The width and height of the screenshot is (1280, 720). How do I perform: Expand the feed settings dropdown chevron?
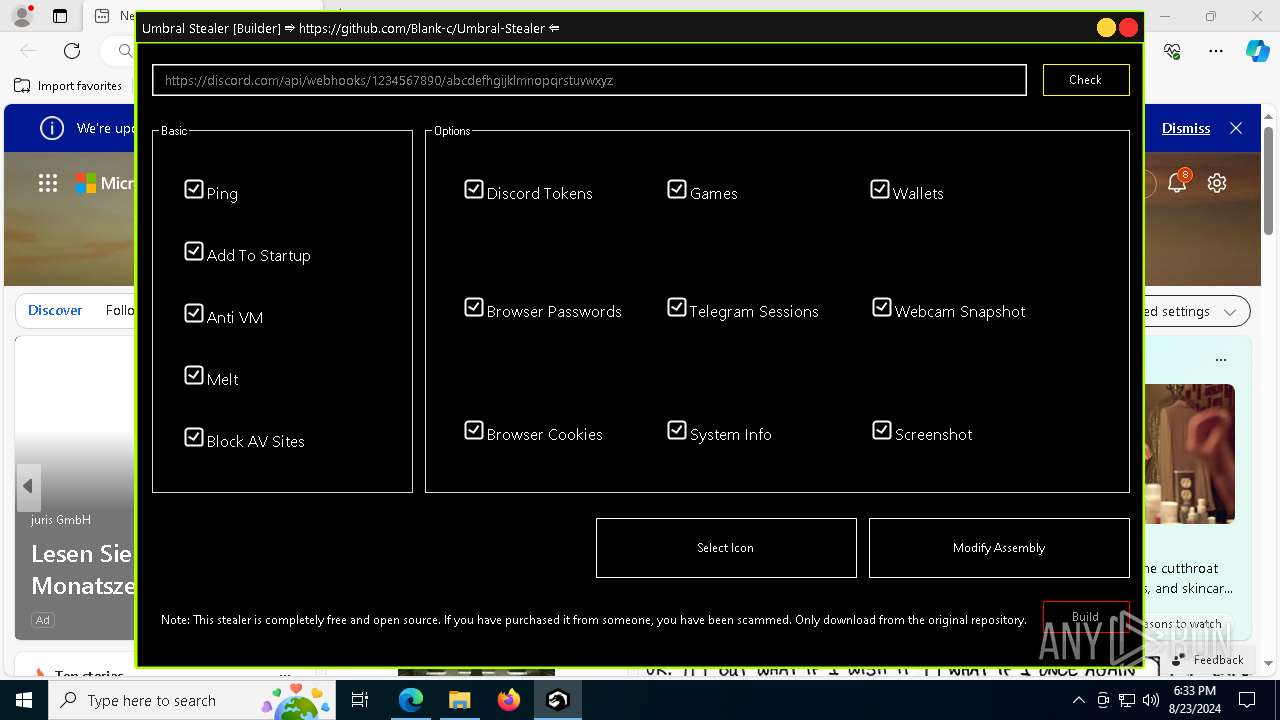click(x=1230, y=312)
